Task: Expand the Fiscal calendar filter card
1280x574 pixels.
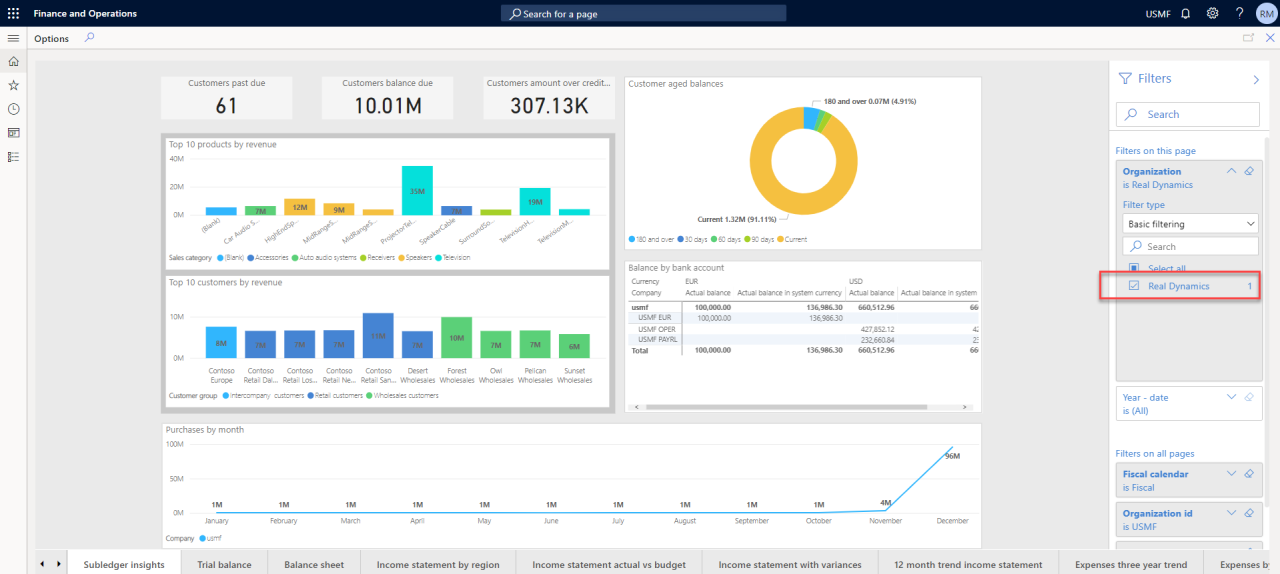Action: (x=1231, y=474)
